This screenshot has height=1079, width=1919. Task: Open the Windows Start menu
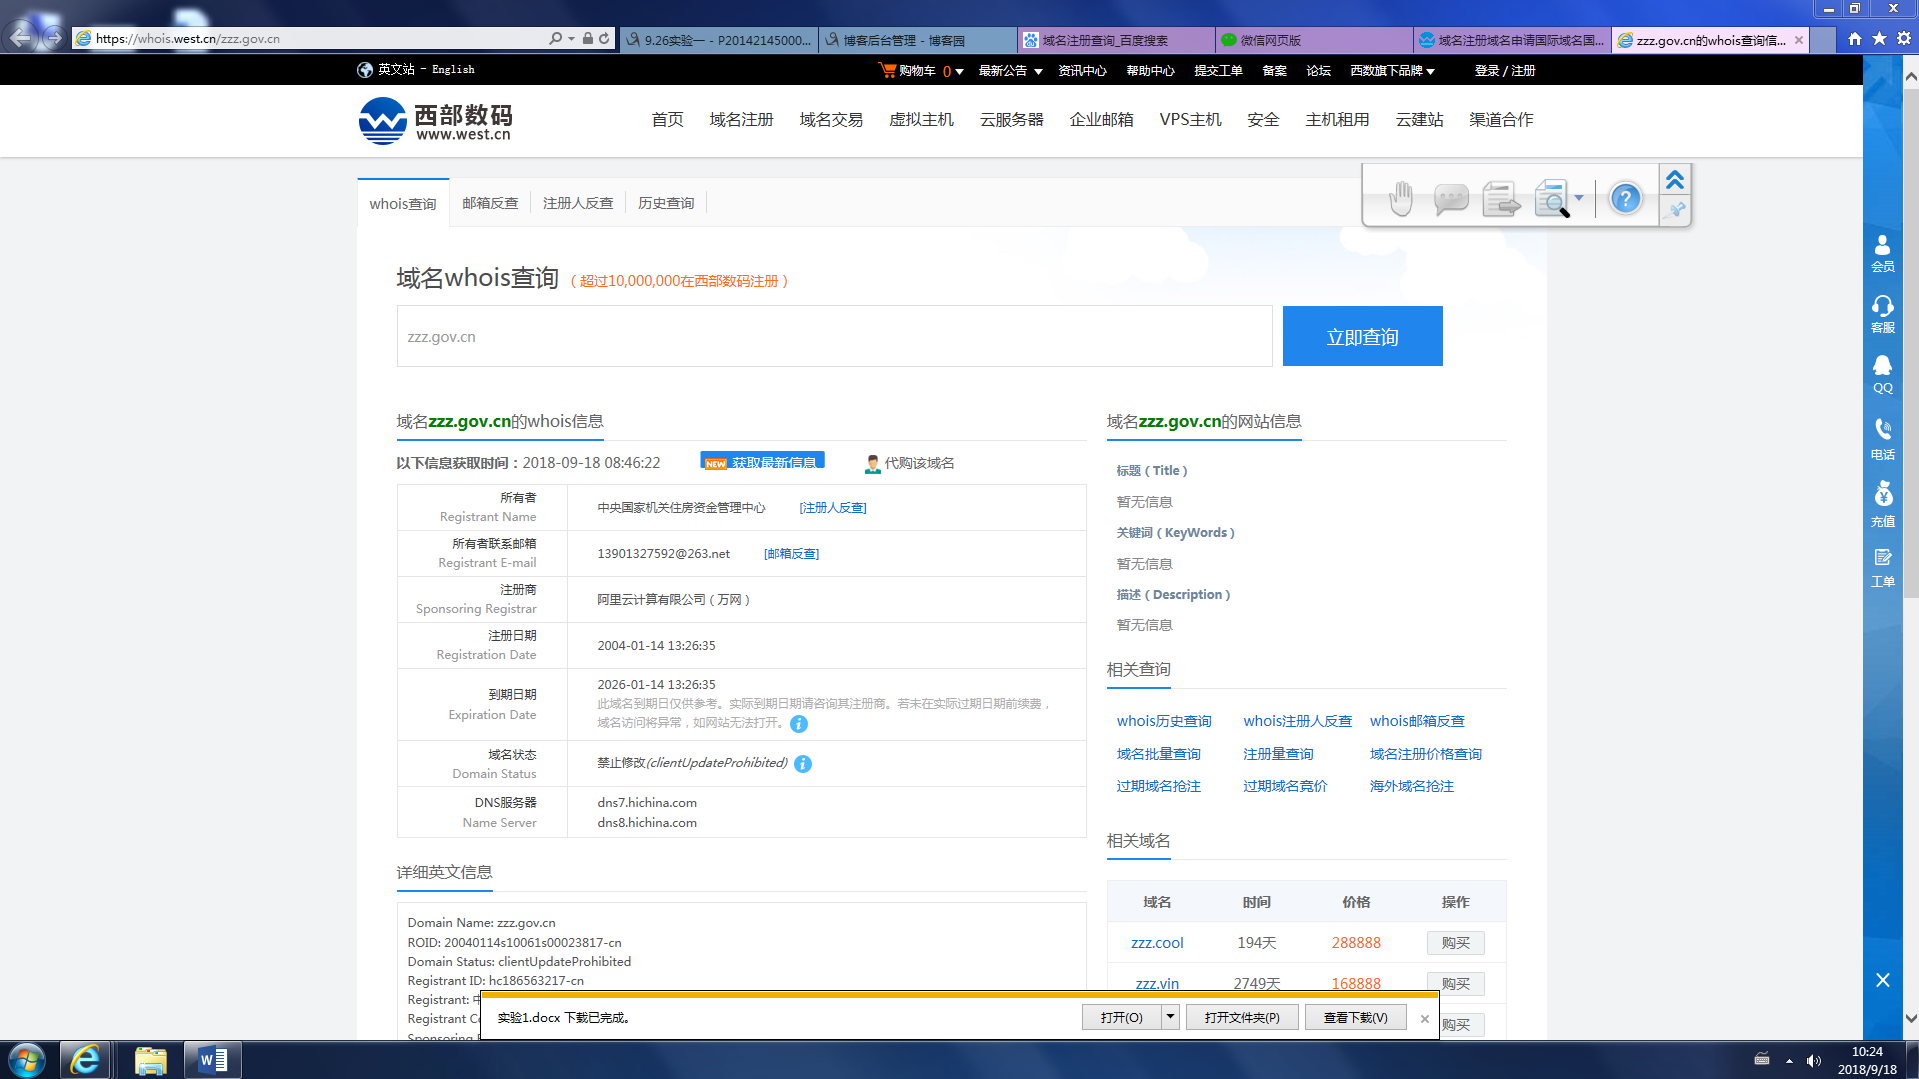[27, 1059]
